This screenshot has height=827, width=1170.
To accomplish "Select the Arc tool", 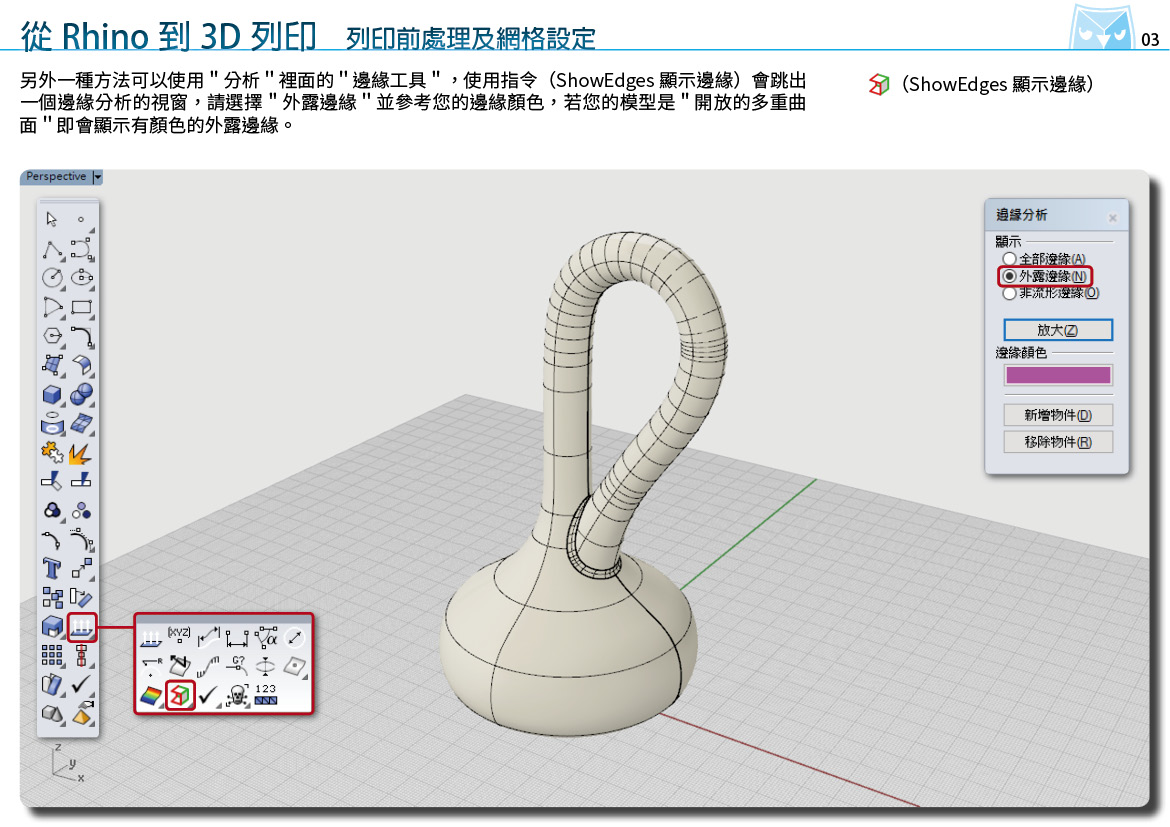I will coord(52,307).
